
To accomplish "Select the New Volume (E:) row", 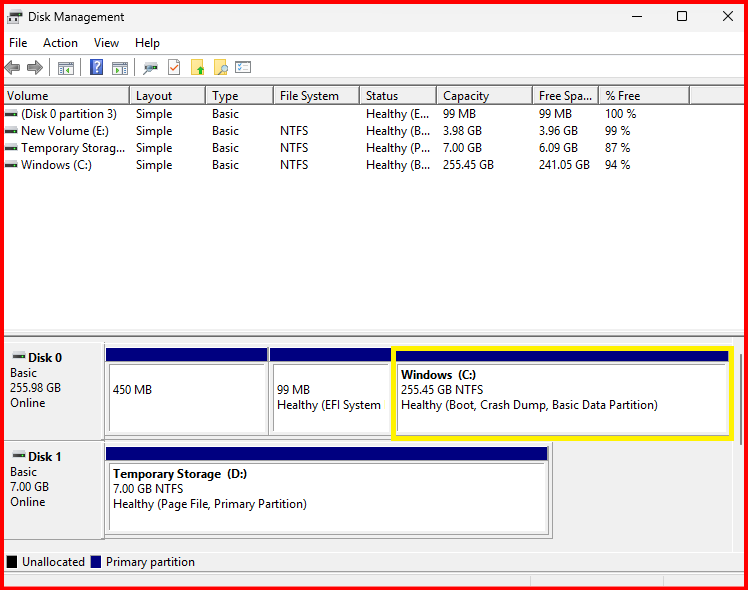I will pyautogui.click(x=65, y=131).
